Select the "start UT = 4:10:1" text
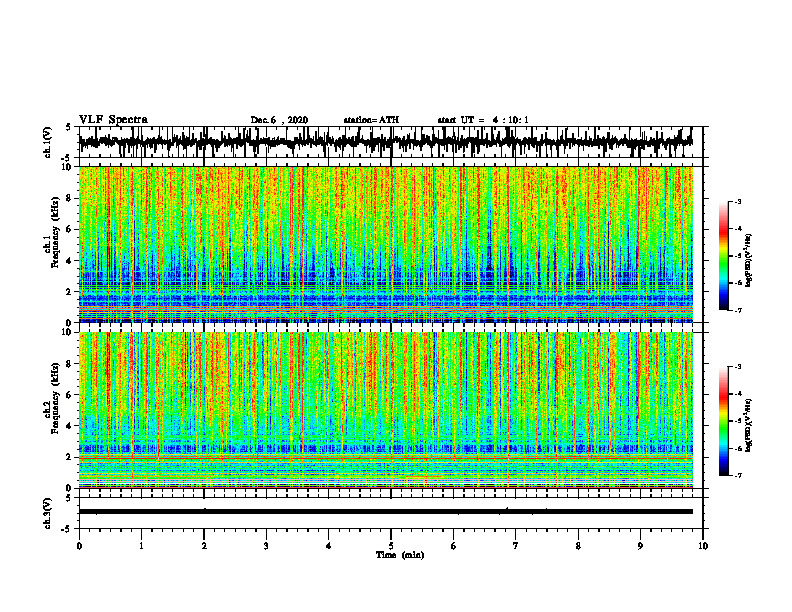792x612 pixels. click(483, 120)
